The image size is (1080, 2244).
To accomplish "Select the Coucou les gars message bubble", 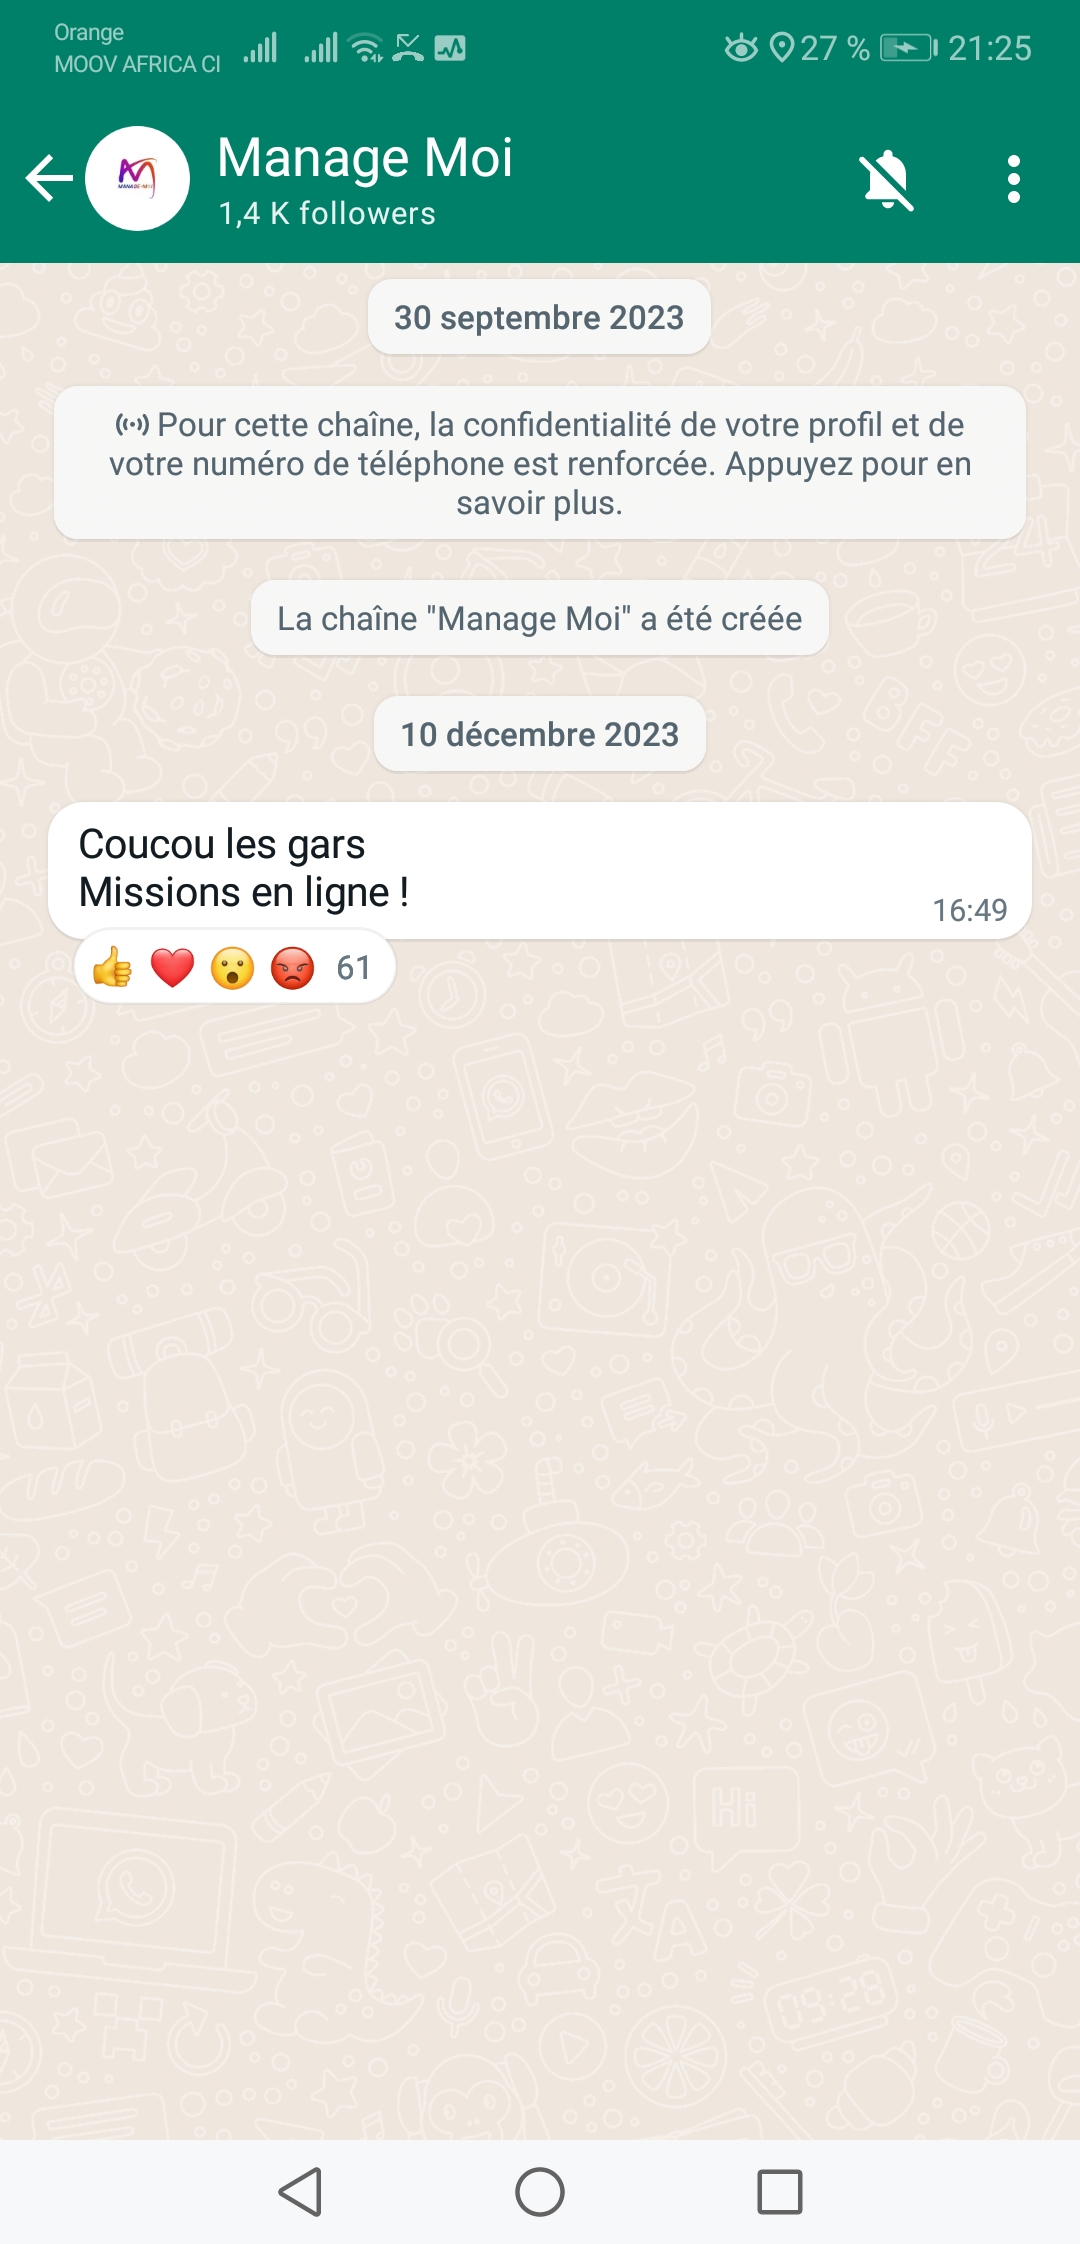I will pos(540,870).
